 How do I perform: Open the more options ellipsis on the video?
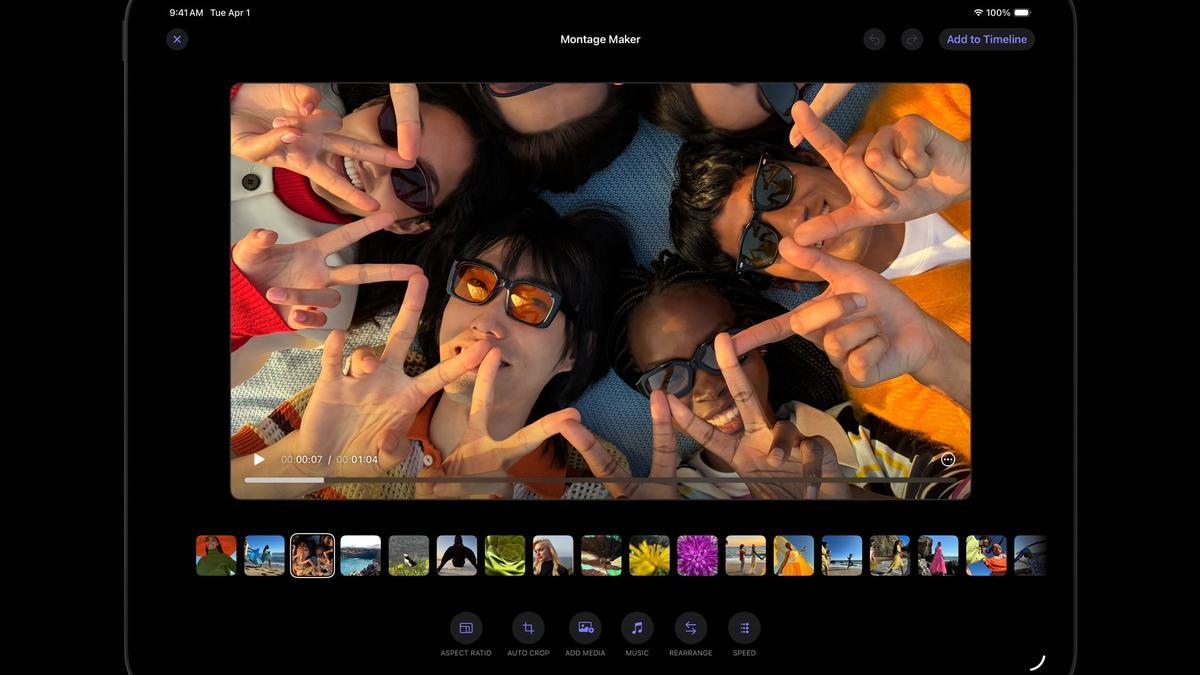948,460
